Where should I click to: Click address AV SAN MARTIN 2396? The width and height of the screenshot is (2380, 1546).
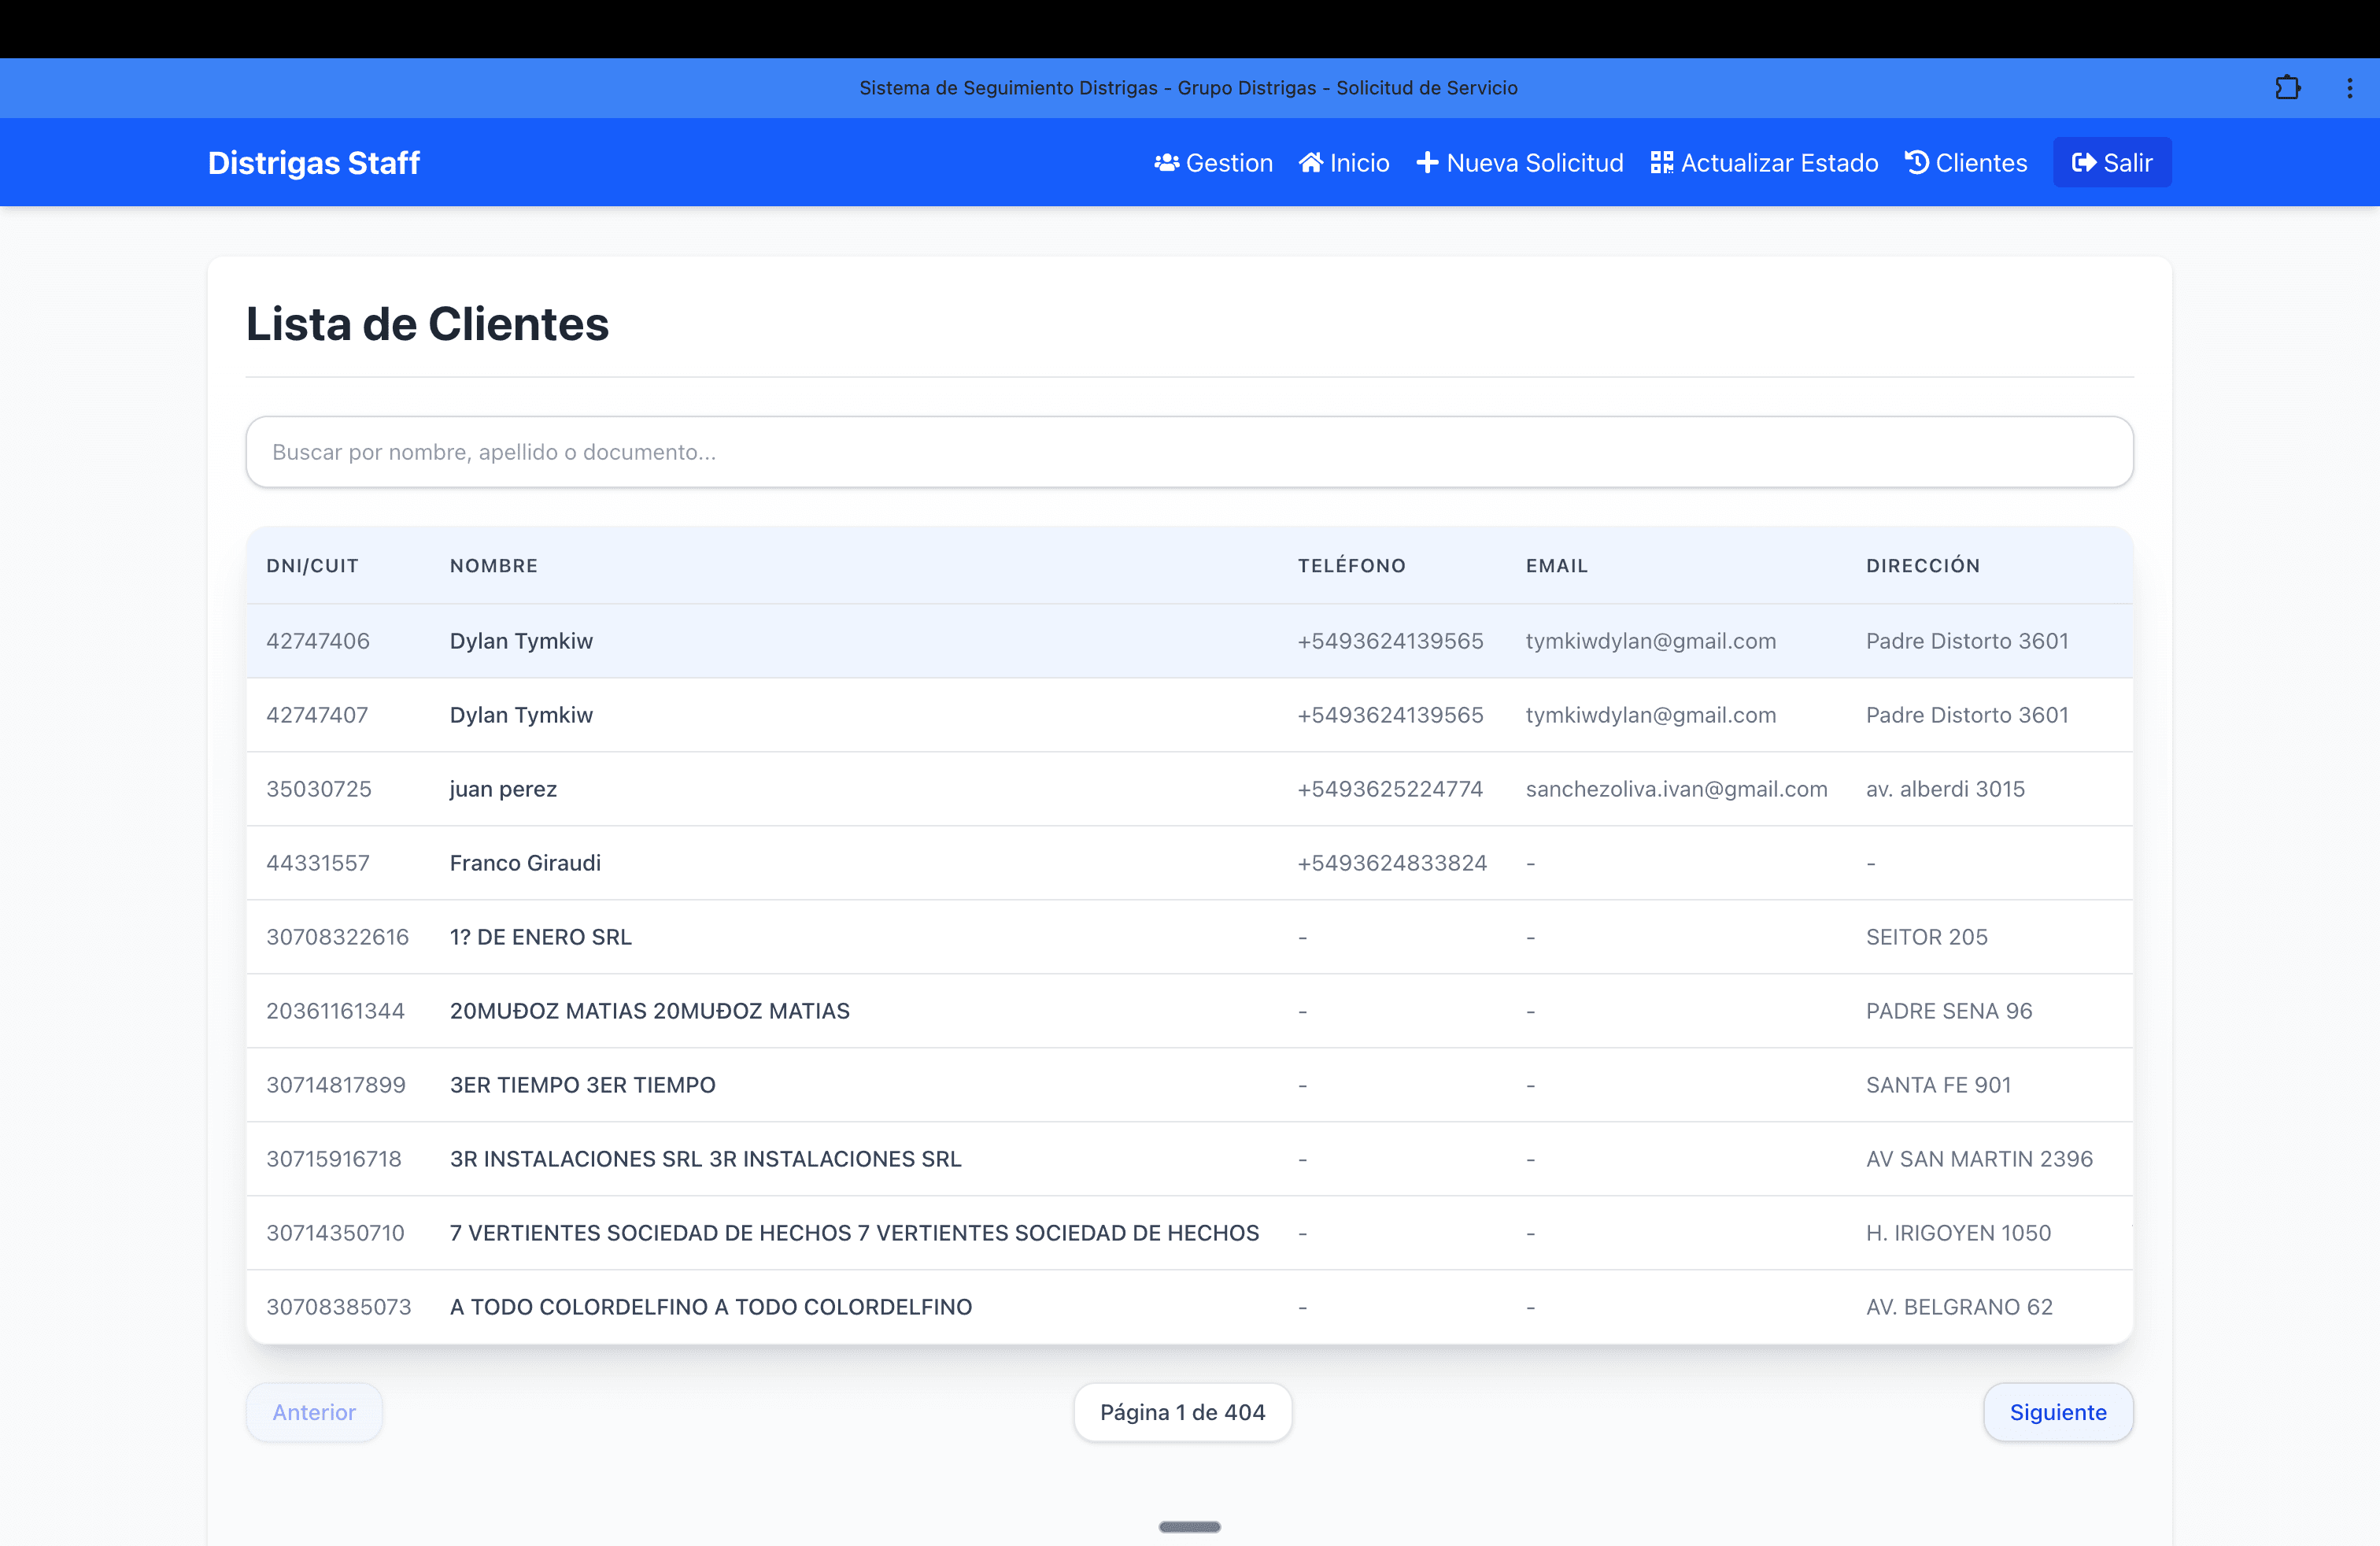click(x=1979, y=1159)
